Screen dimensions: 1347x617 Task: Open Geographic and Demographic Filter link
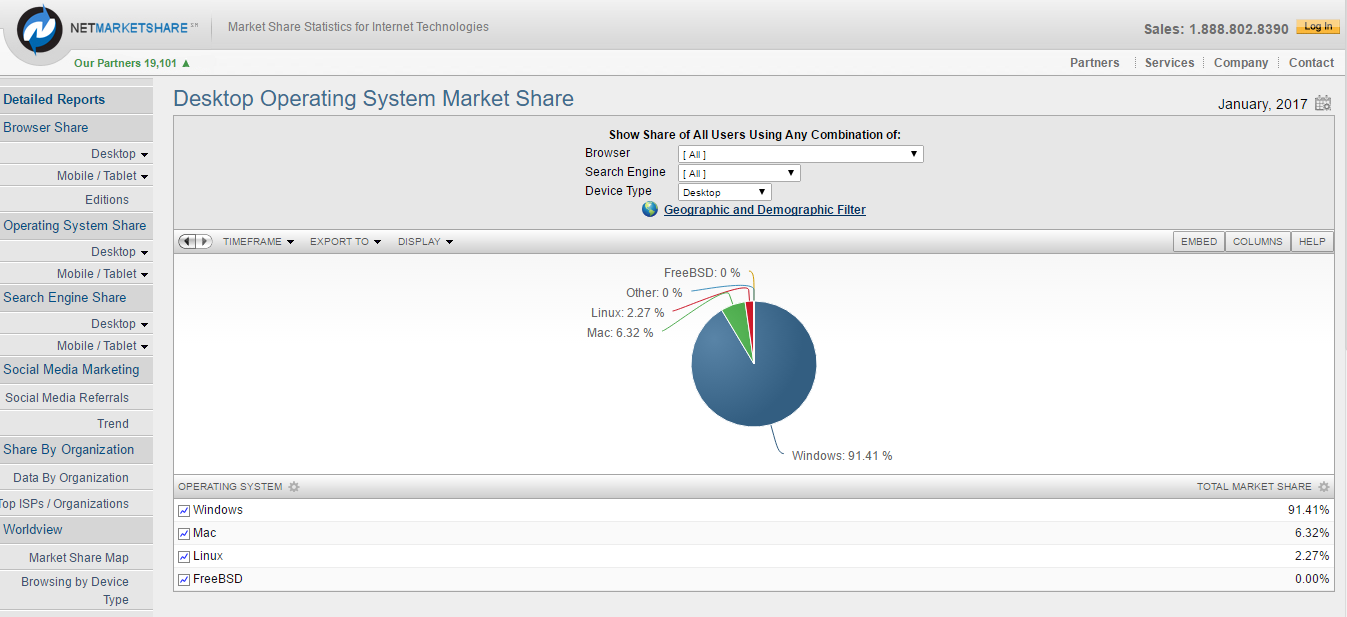[x=765, y=210]
